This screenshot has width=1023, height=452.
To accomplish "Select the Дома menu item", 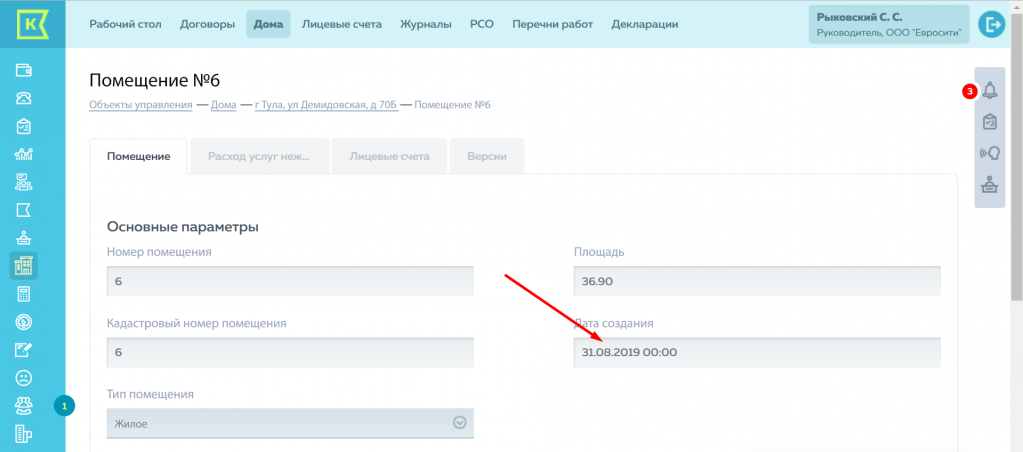I will coord(268,25).
